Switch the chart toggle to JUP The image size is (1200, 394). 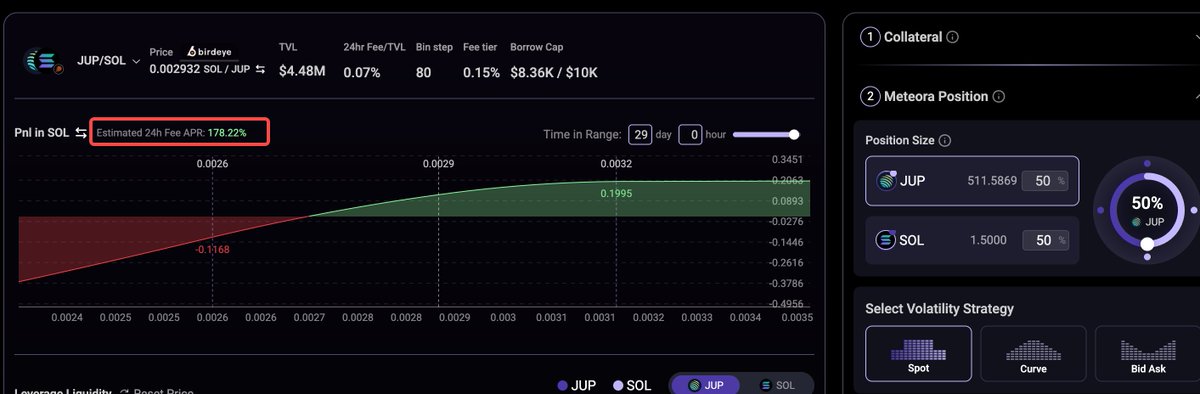(704, 385)
